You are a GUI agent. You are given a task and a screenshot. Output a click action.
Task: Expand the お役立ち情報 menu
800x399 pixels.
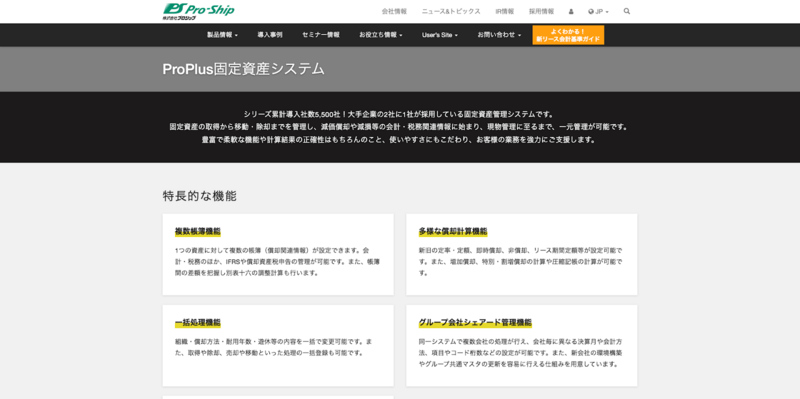[x=381, y=35]
